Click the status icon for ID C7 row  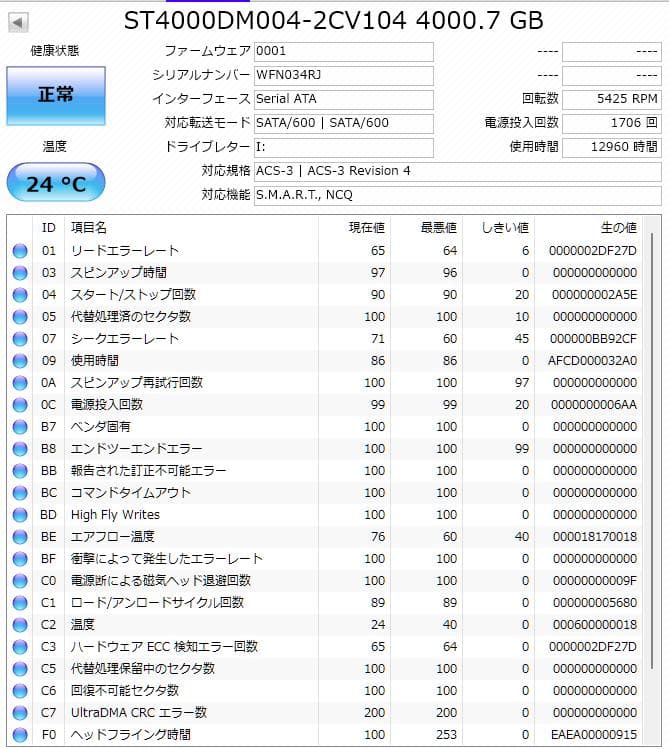[x=20, y=713]
